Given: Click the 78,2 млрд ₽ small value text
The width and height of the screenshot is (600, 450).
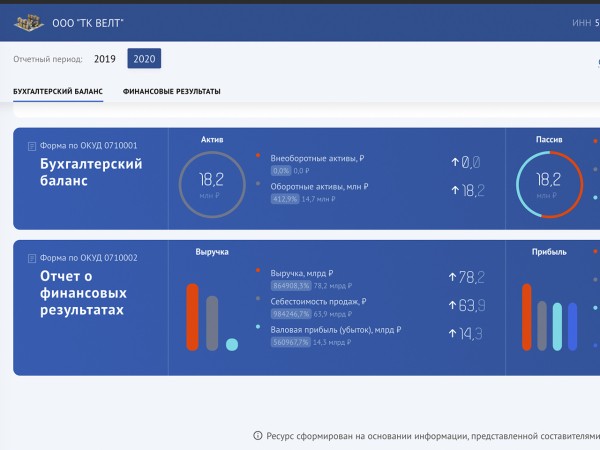Looking at the screenshot, I should coord(333,285).
